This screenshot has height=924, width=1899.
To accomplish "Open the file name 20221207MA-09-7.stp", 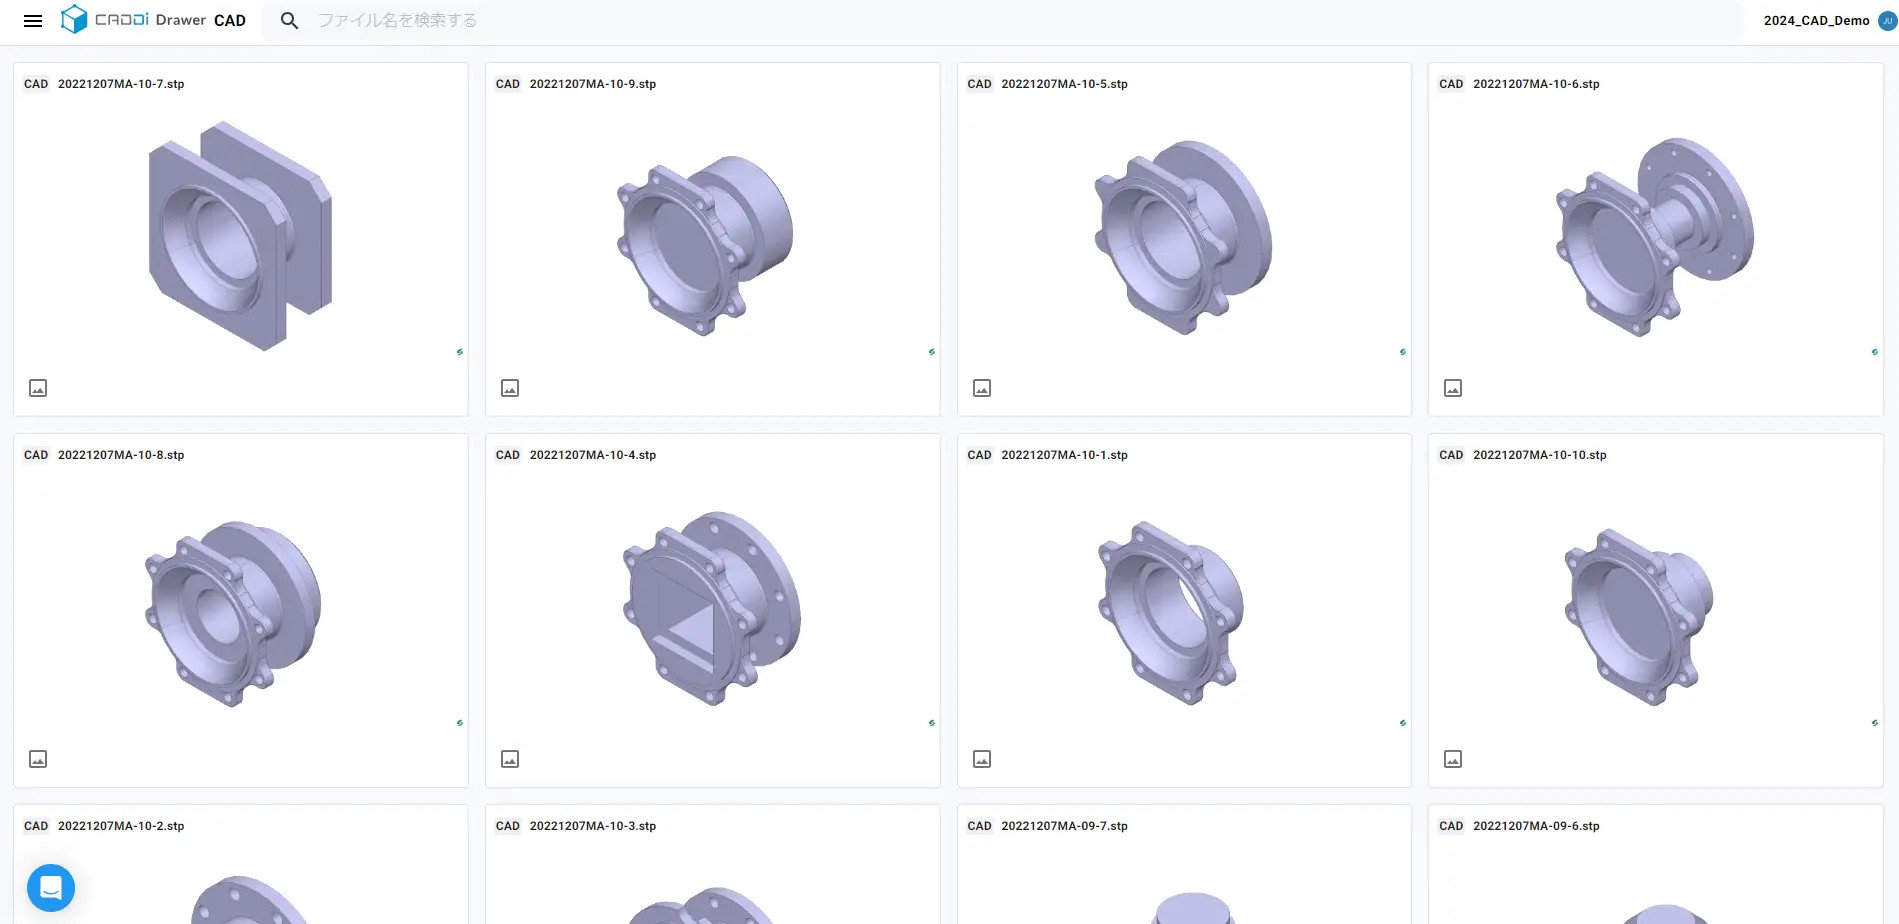I will coord(1064,826).
